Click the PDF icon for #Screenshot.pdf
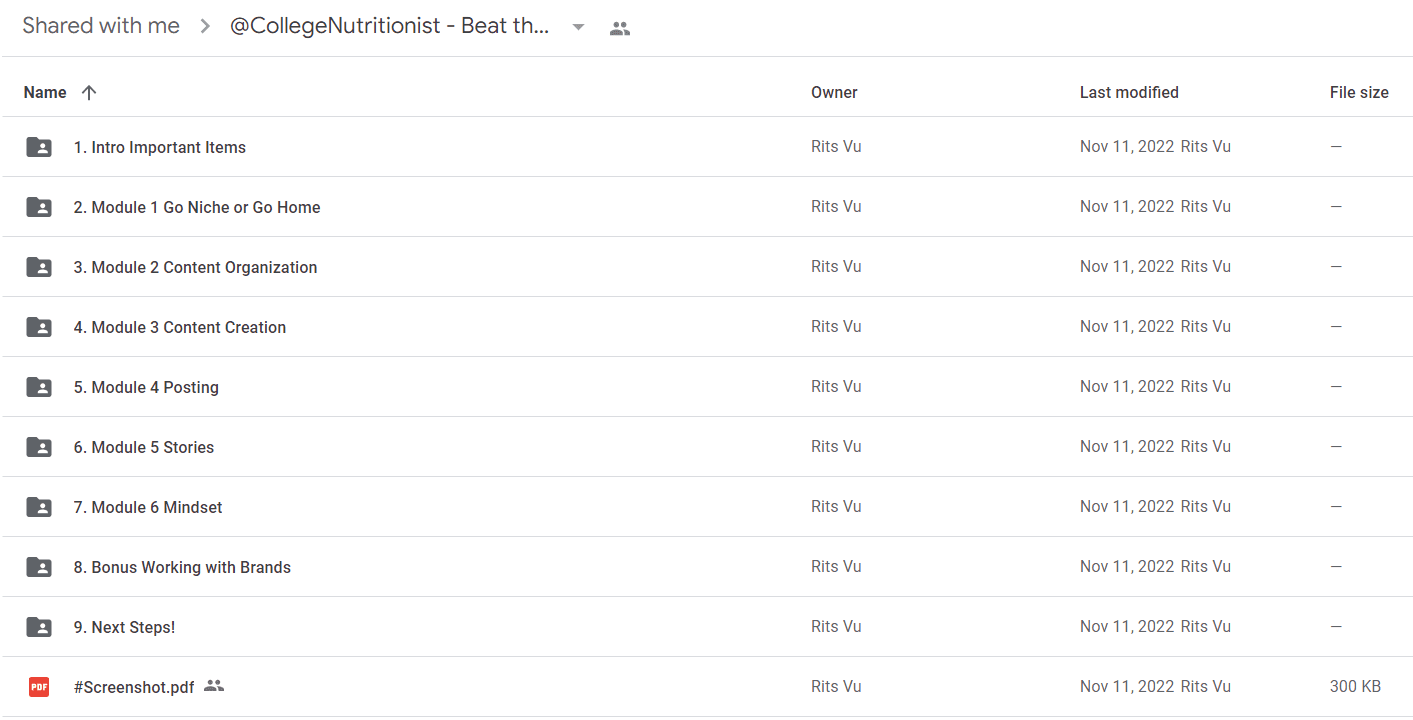Viewport: 1413px width, 720px height. (x=39, y=687)
